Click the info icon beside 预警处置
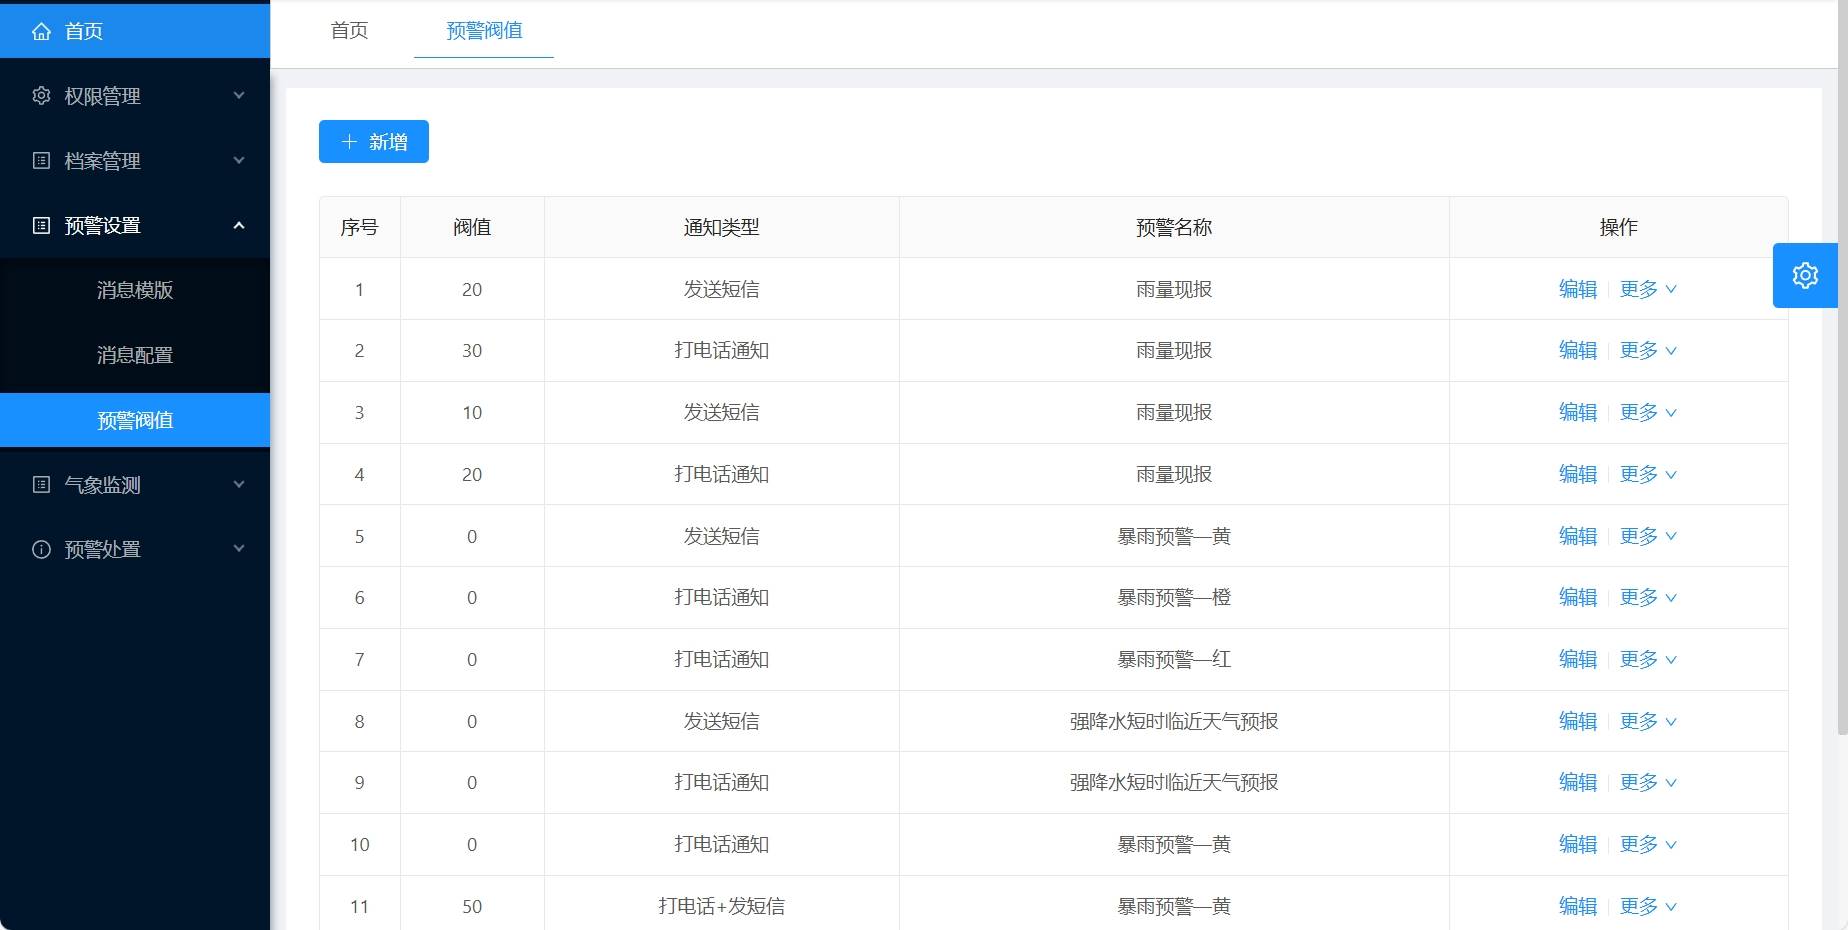The height and width of the screenshot is (930, 1848). click(x=41, y=550)
